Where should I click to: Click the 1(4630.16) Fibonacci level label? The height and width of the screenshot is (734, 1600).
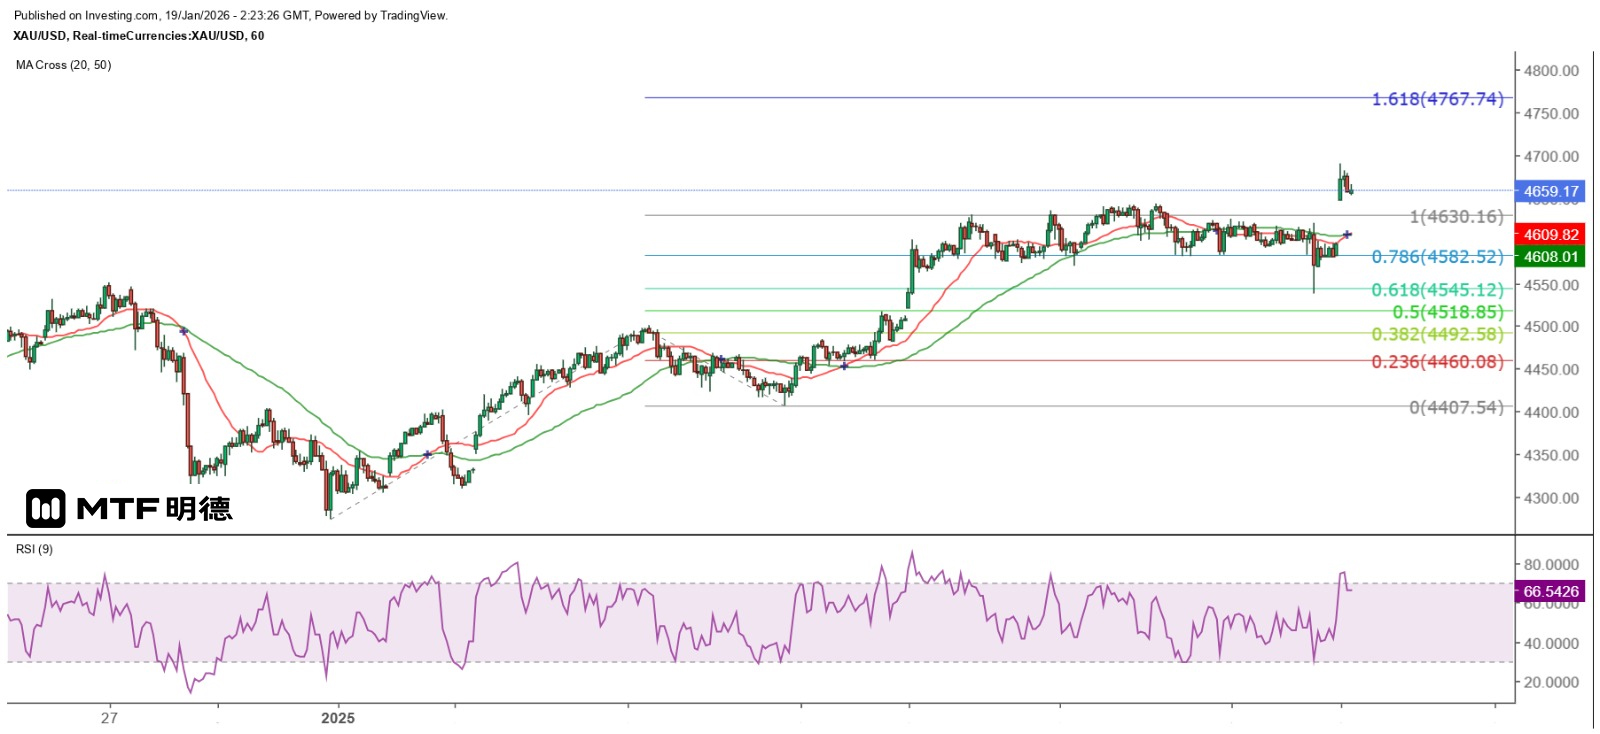[x=1456, y=217]
